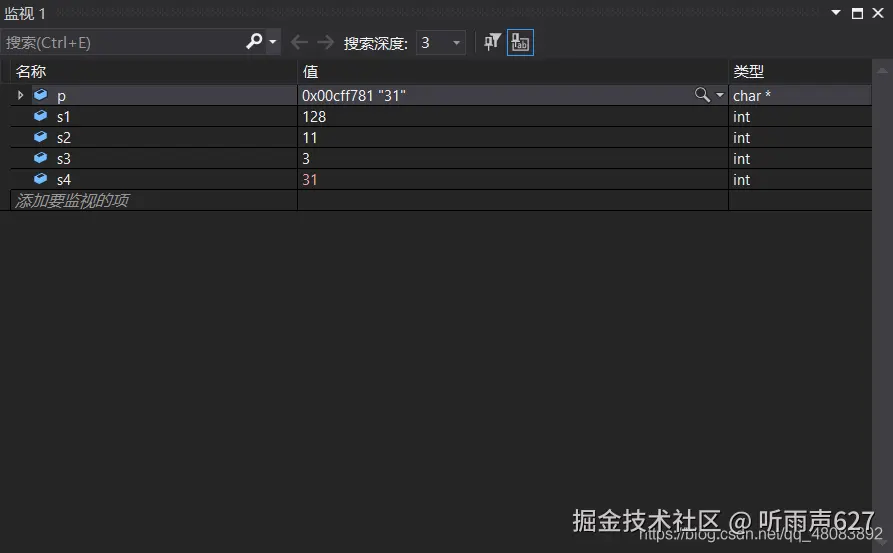This screenshot has width=893, height=553.
Task: Select variable name s2
Action: tap(63, 138)
